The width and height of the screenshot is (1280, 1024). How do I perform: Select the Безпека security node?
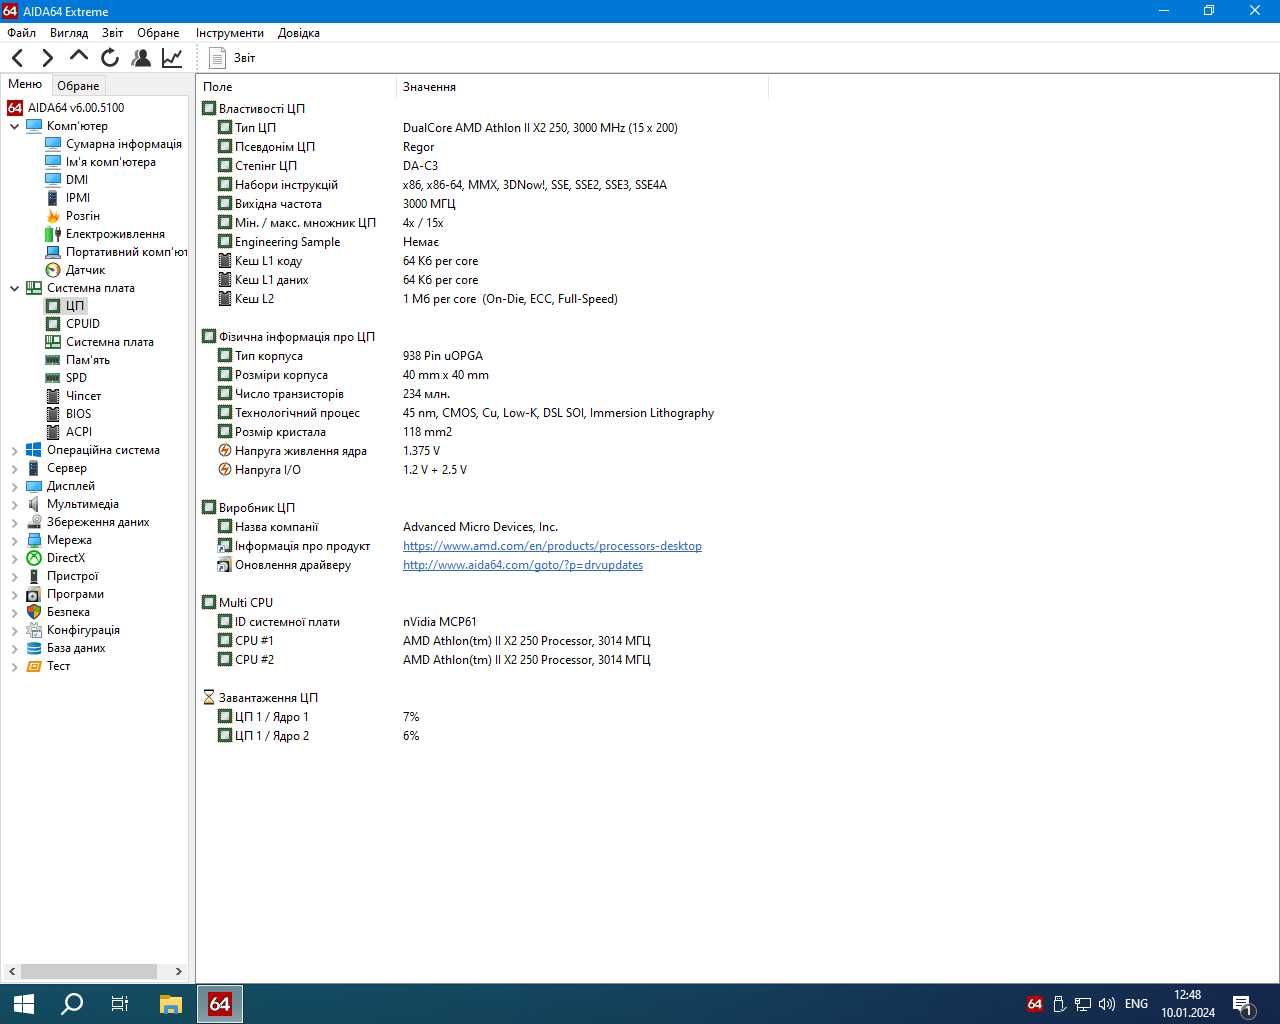click(68, 612)
